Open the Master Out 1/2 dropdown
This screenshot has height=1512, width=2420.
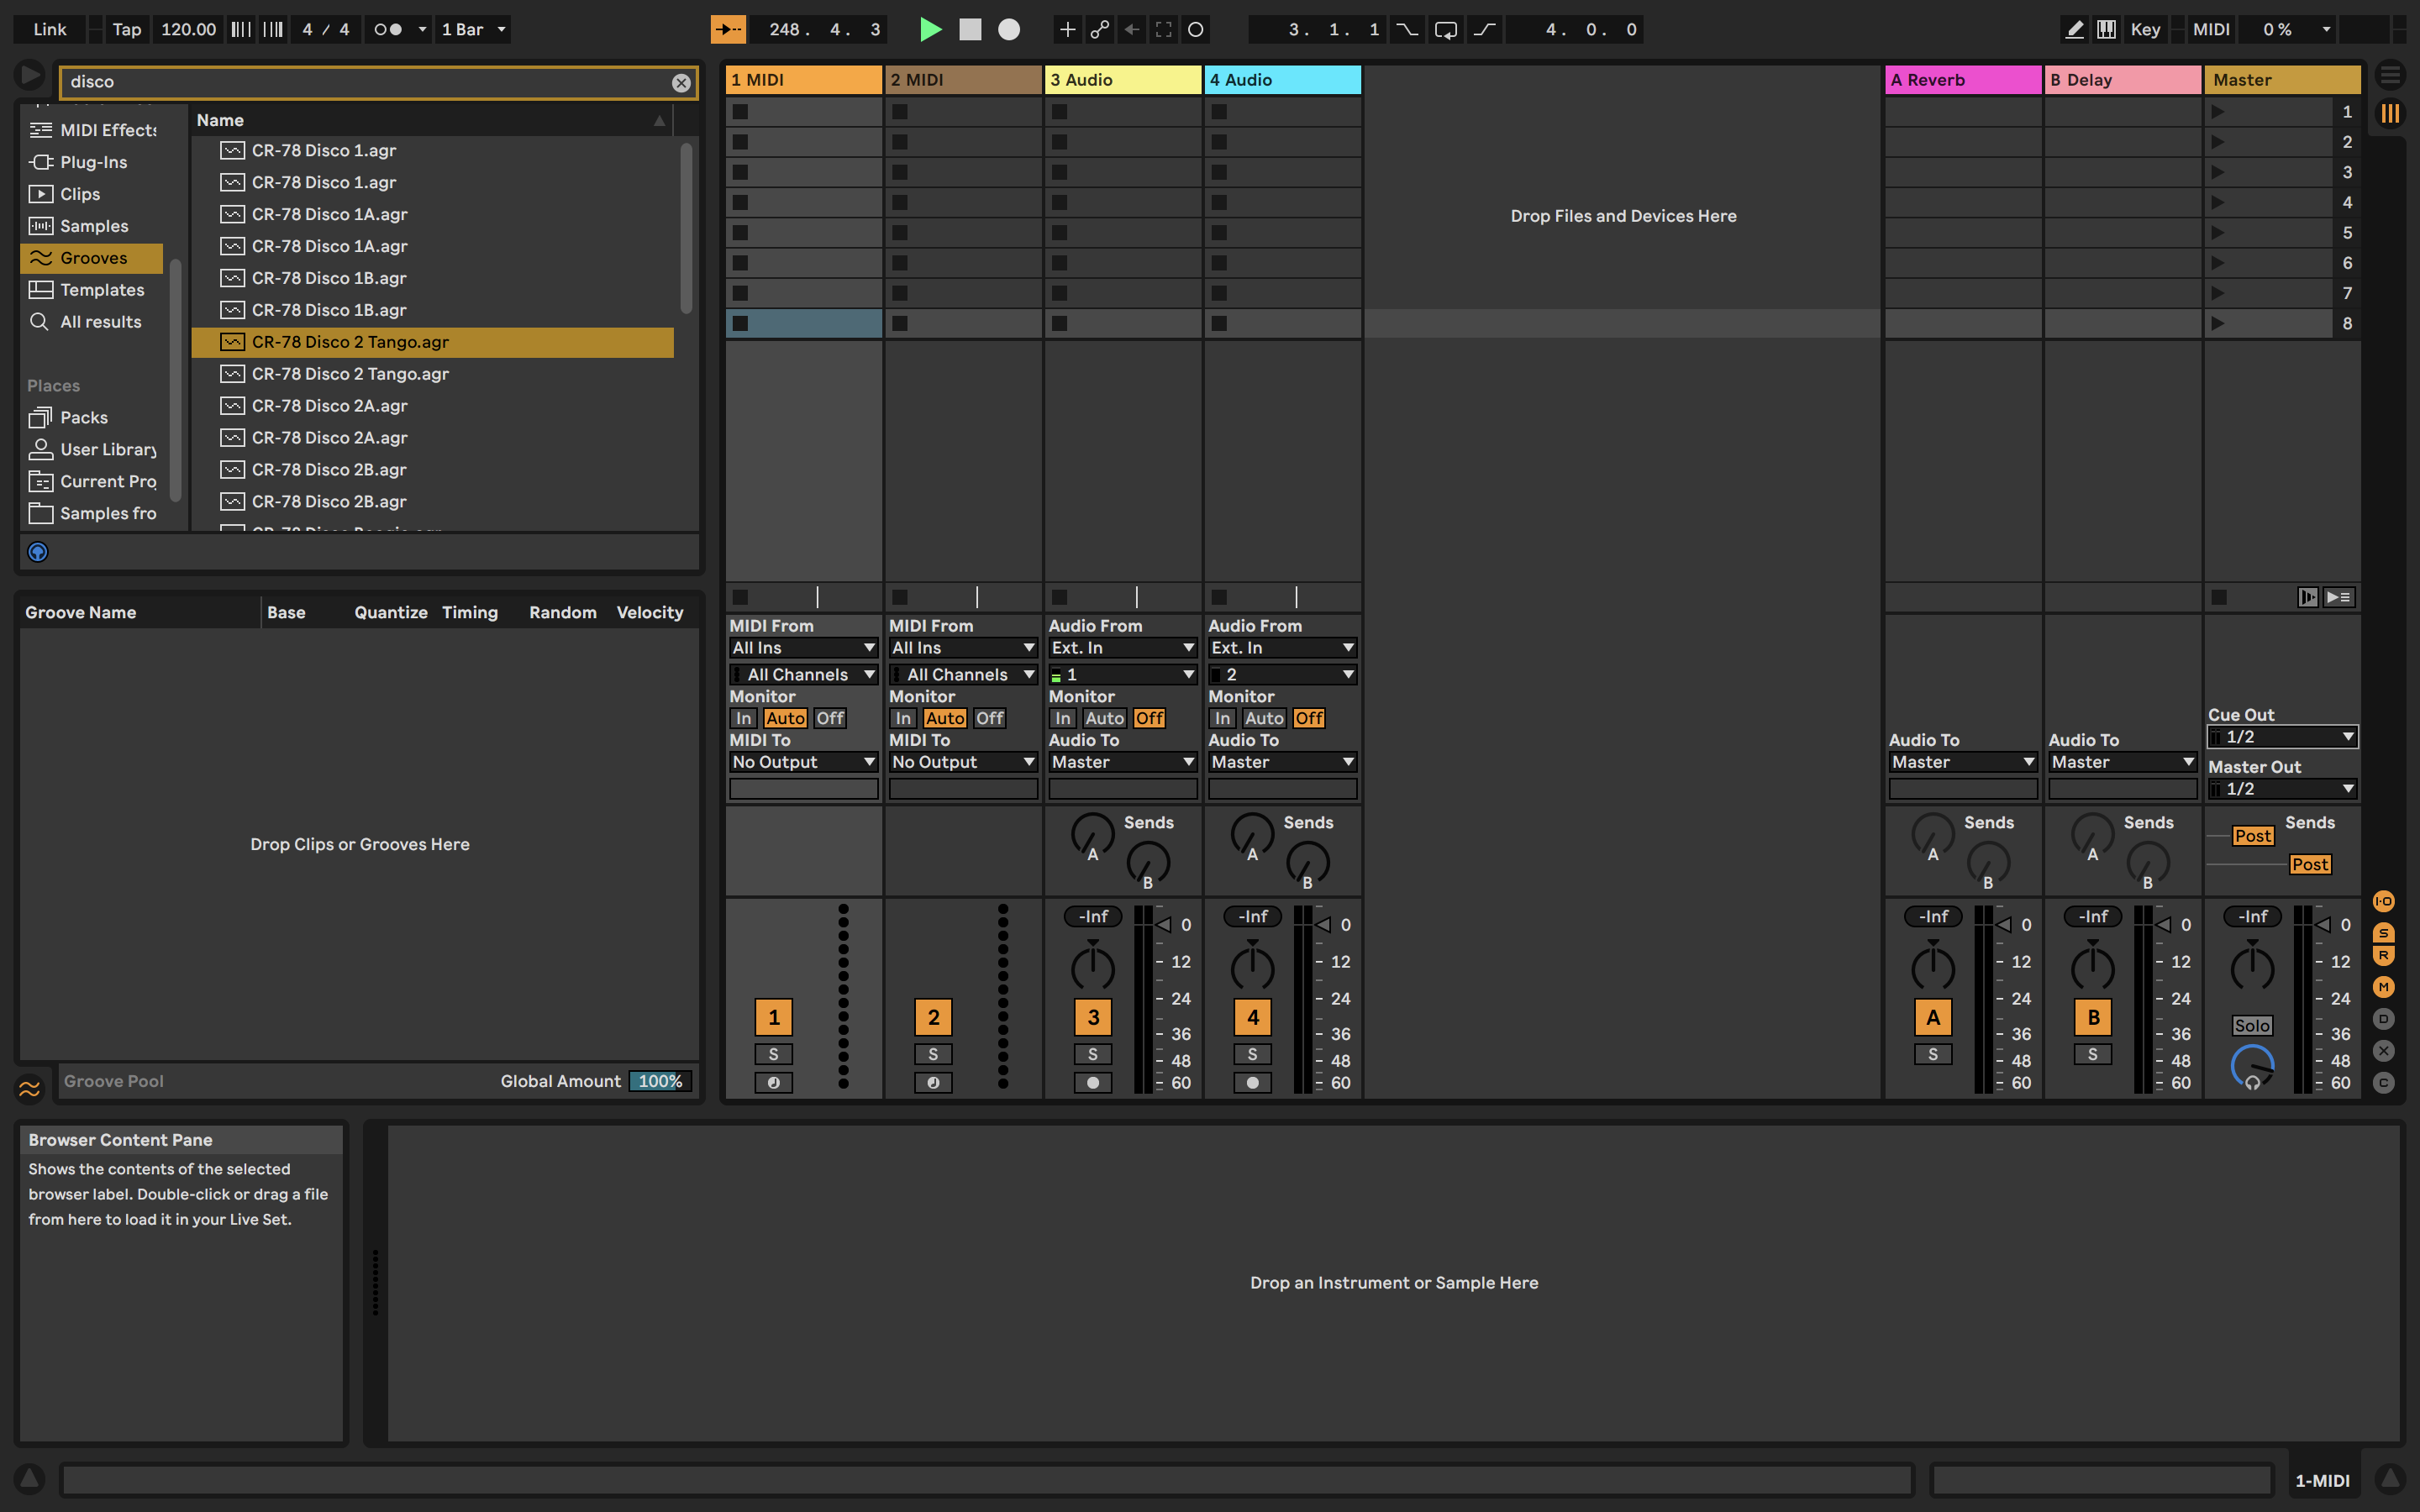pos(2282,789)
